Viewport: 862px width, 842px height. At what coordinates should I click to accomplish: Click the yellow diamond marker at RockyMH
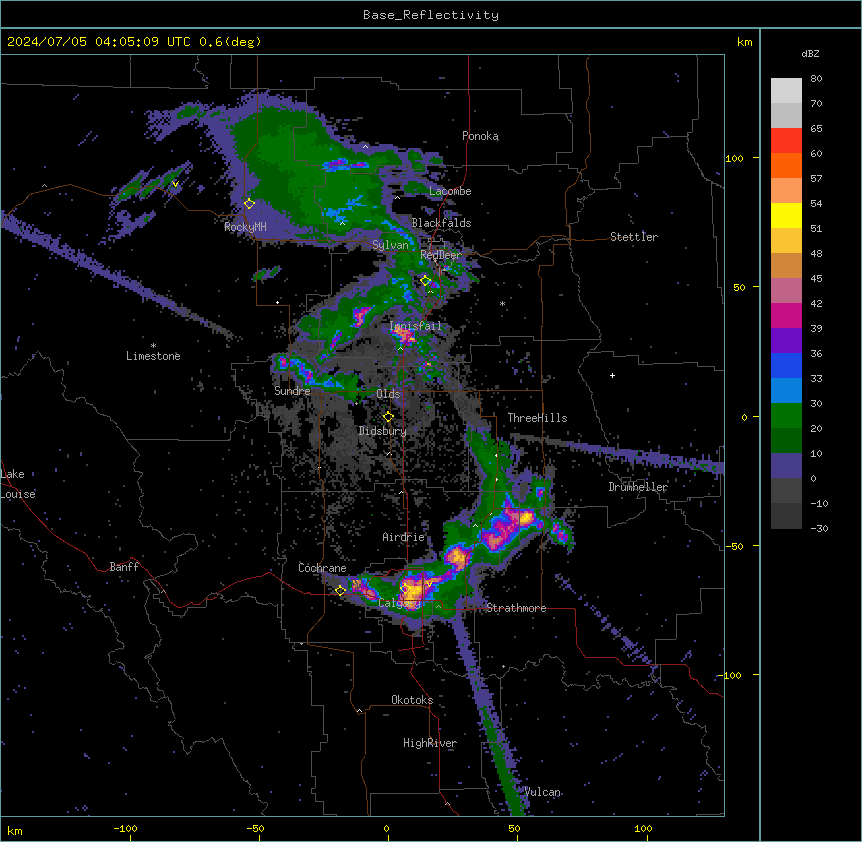(x=250, y=204)
